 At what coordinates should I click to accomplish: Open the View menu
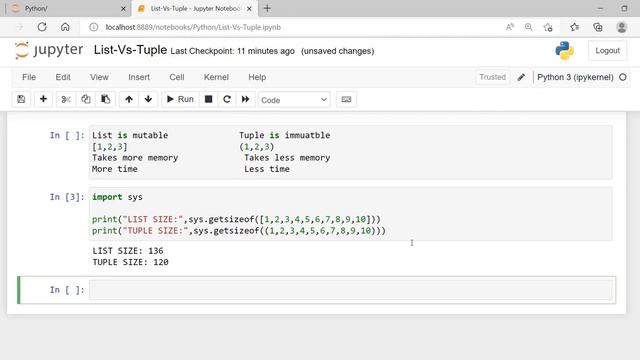pos(99,77)
